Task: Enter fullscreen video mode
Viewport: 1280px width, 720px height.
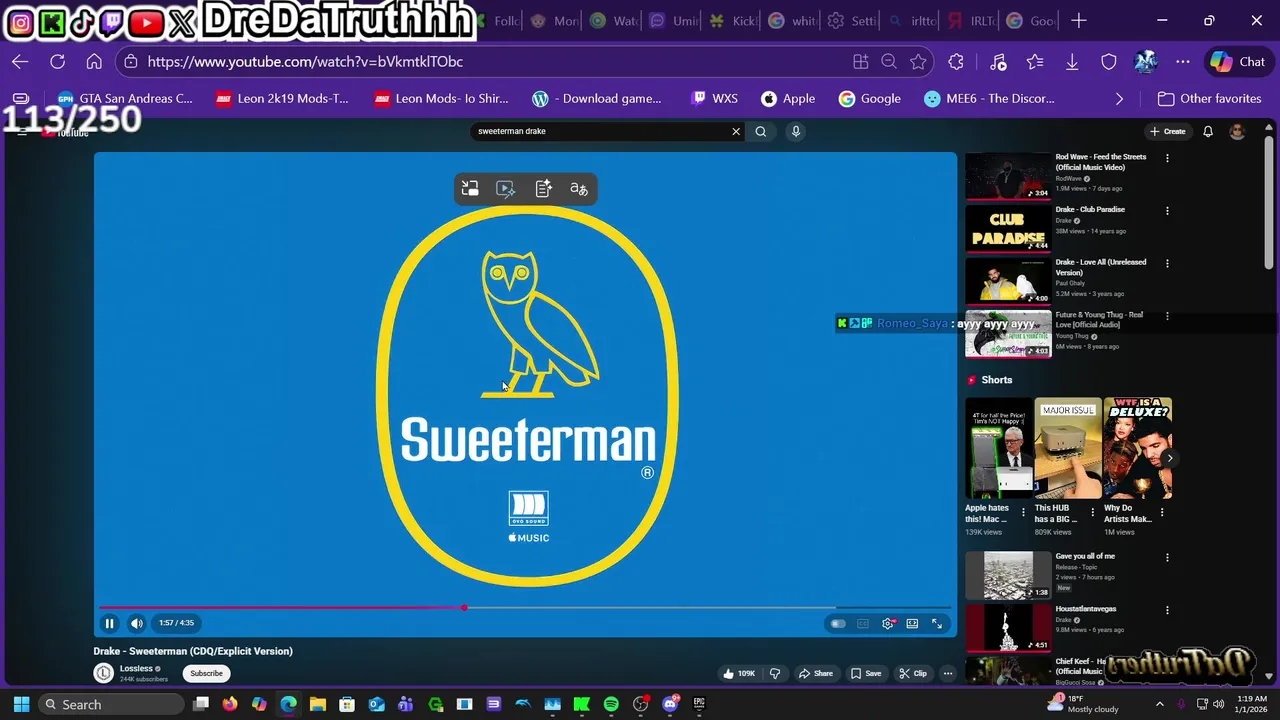Action: [x=937, y=624]
